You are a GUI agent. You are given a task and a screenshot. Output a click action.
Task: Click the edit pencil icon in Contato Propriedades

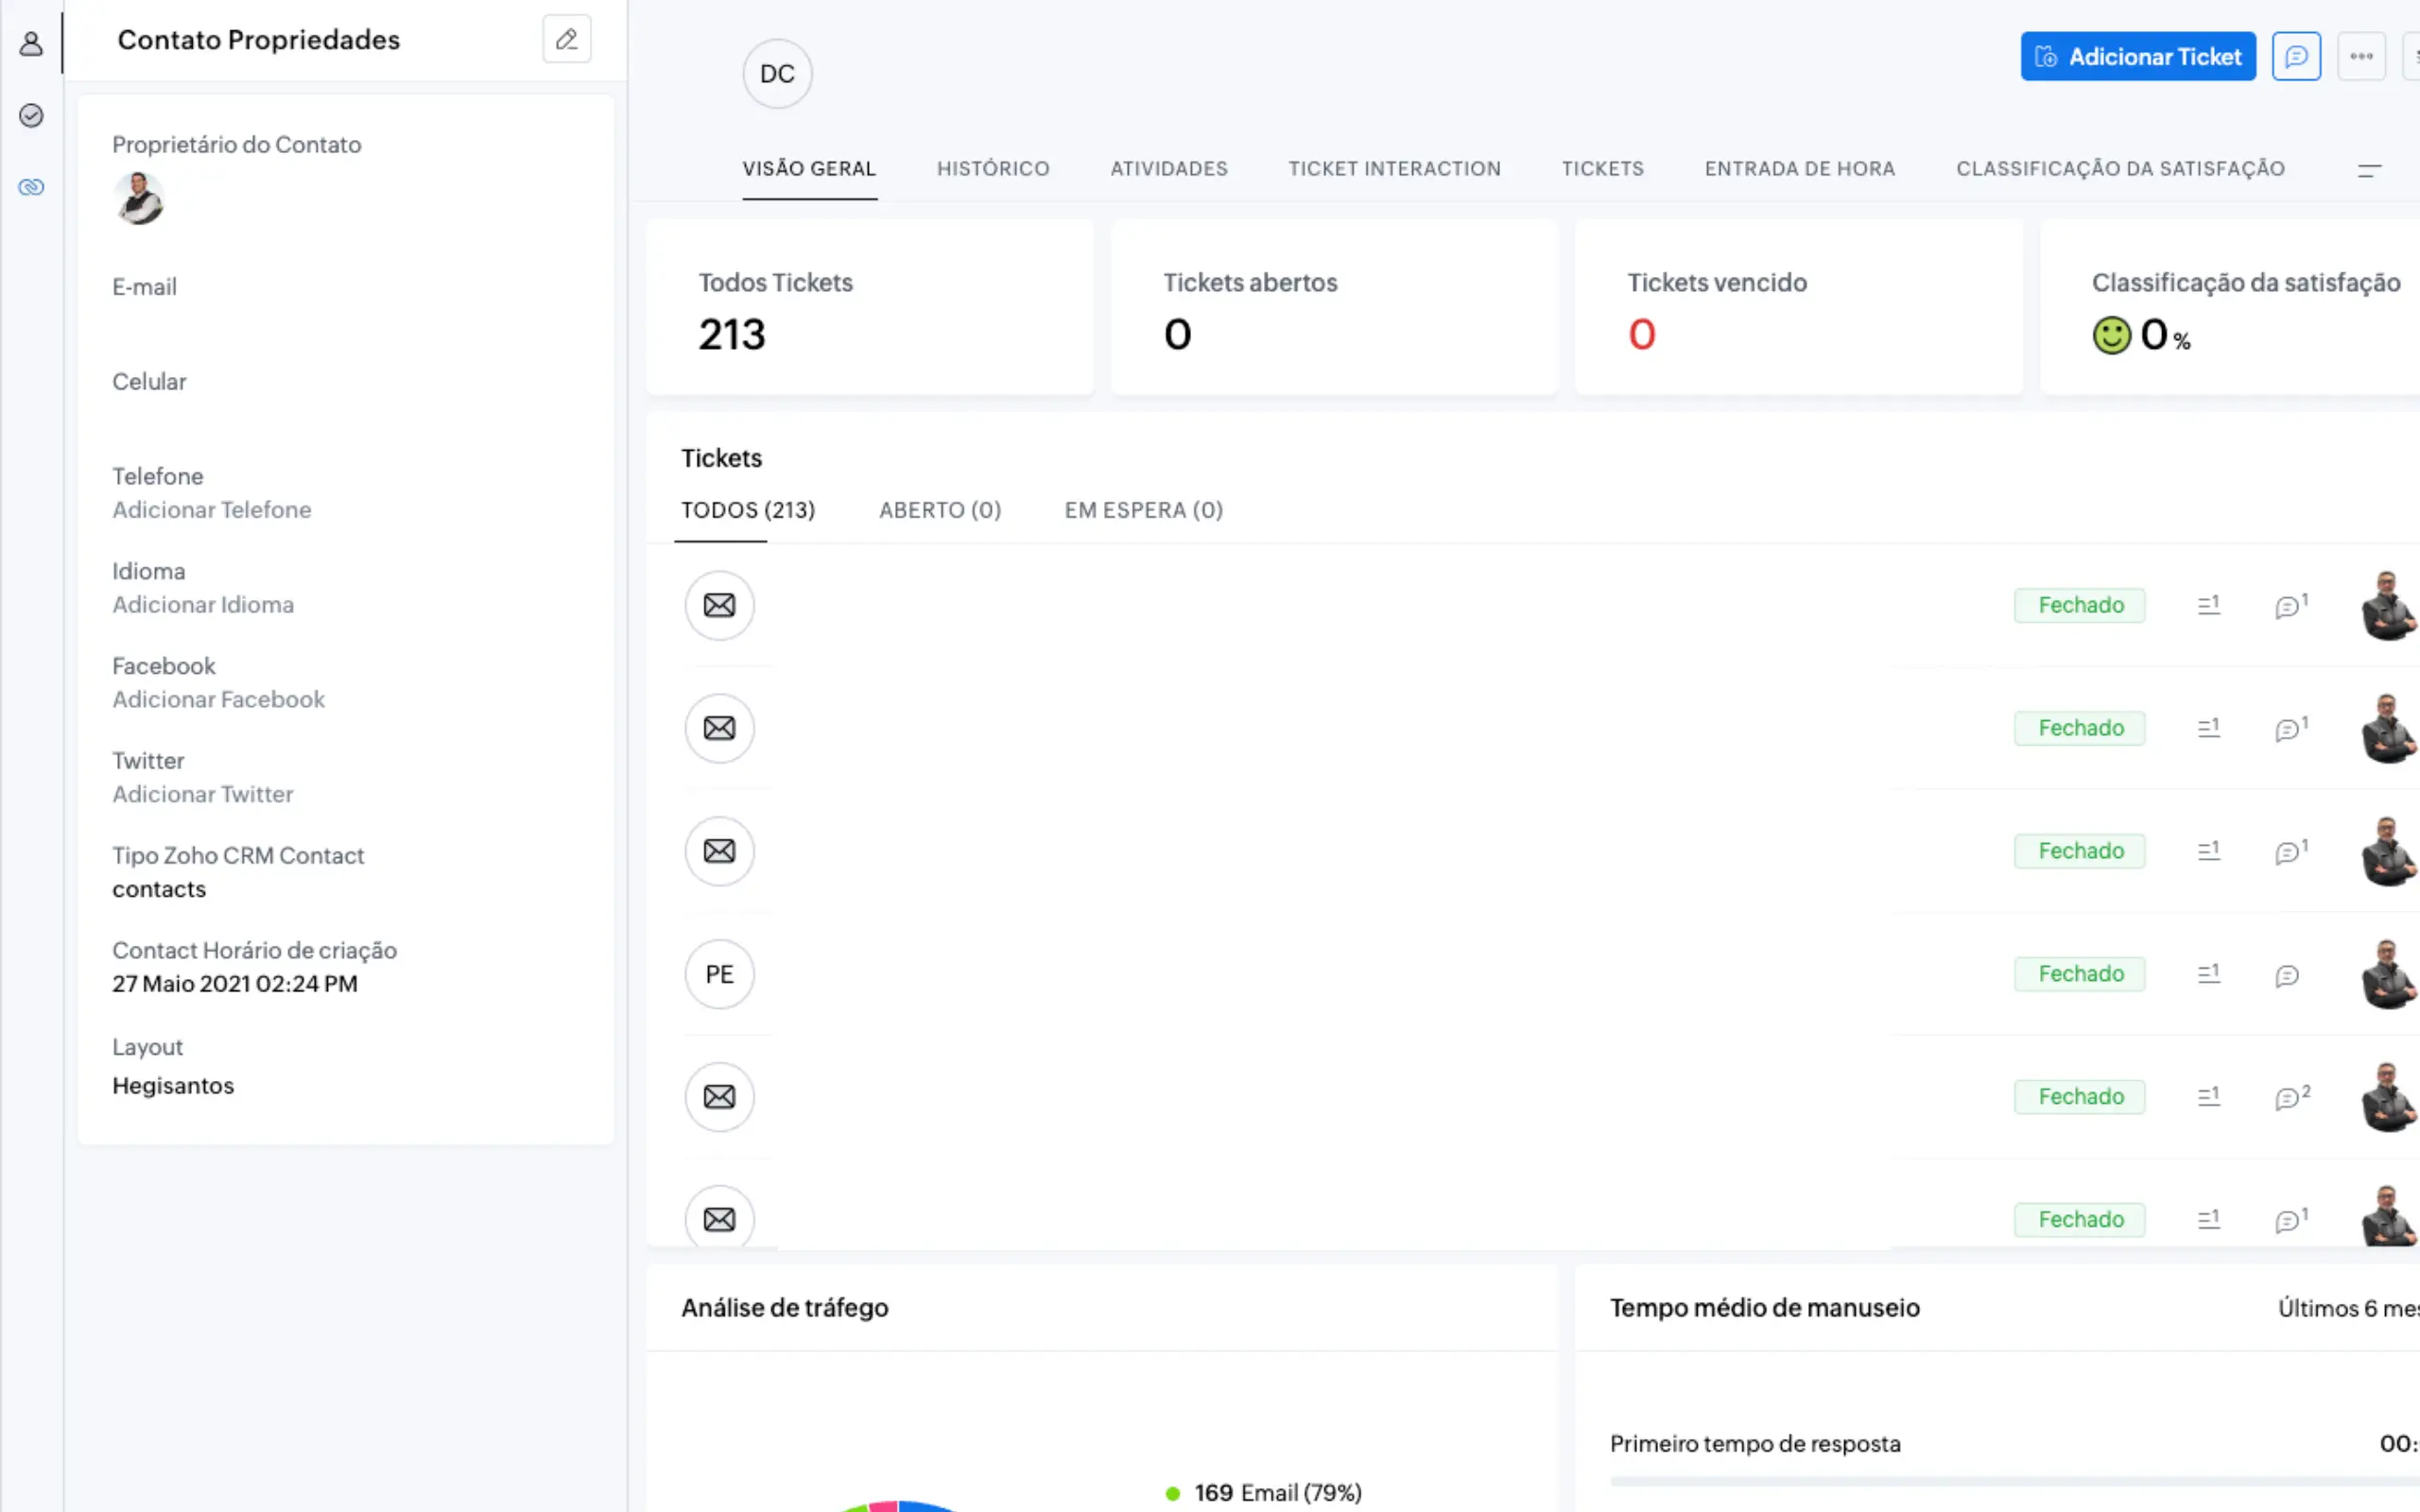(566, 40)
